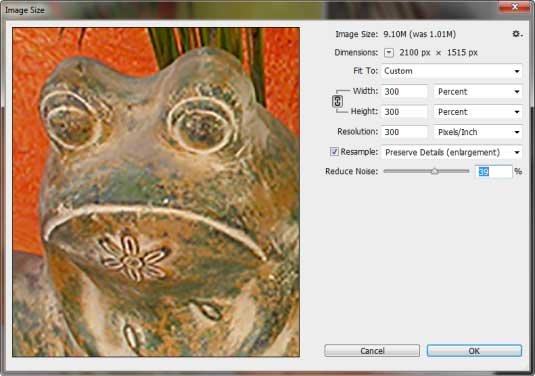Viewport: 535px width, 376px height.
Task: Click Cancel to dismiss dialog
Action: [372, 351]
